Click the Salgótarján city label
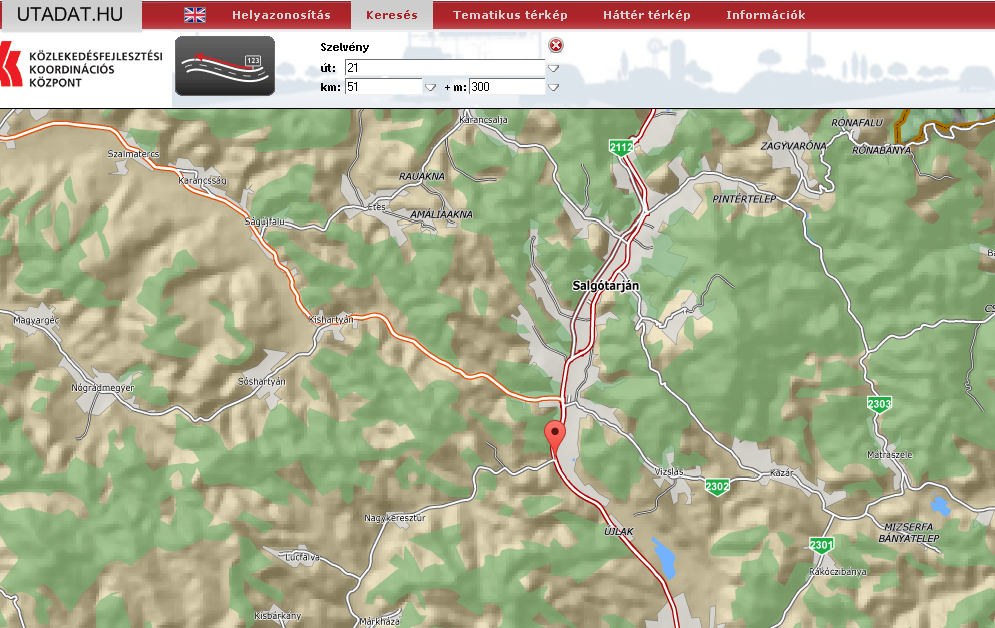Image resolution: width=995 pixels, height=628 pixels. [x=605, y=285]
